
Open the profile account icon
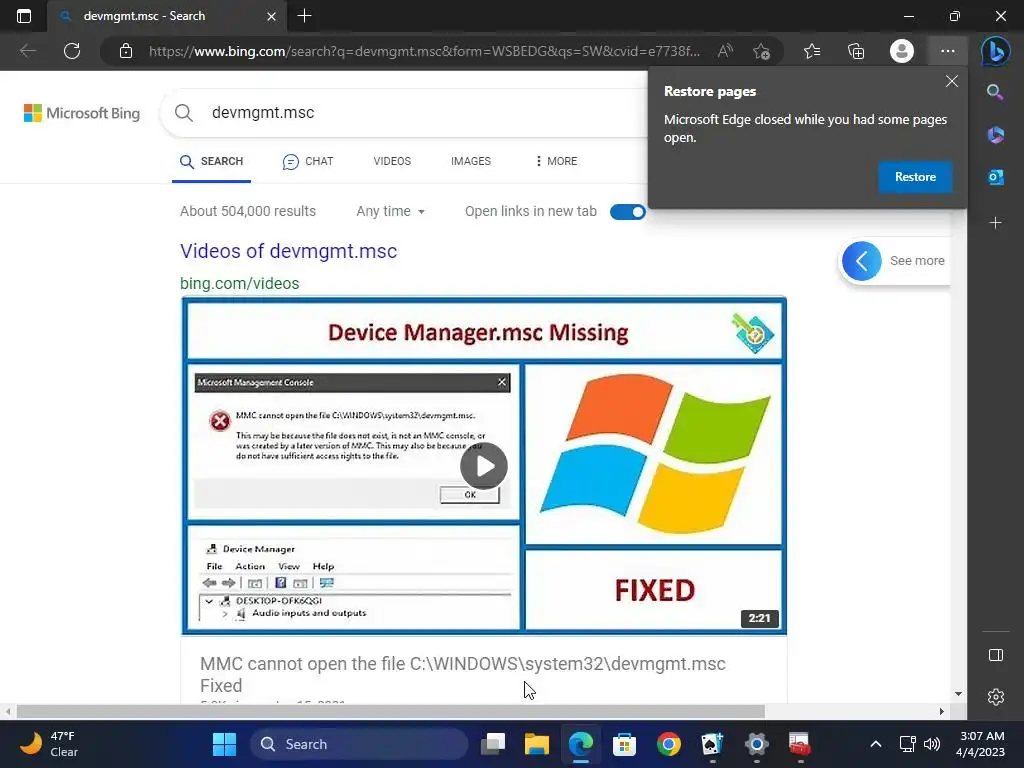click(902, 51)
